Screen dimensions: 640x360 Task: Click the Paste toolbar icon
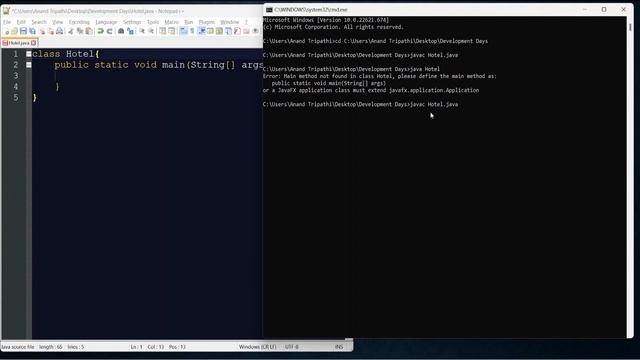(89, 31)
